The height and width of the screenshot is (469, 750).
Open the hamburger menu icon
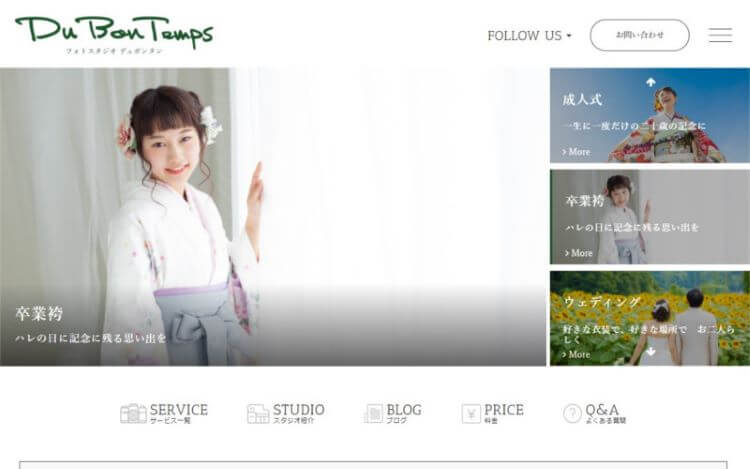click(720, 35)
